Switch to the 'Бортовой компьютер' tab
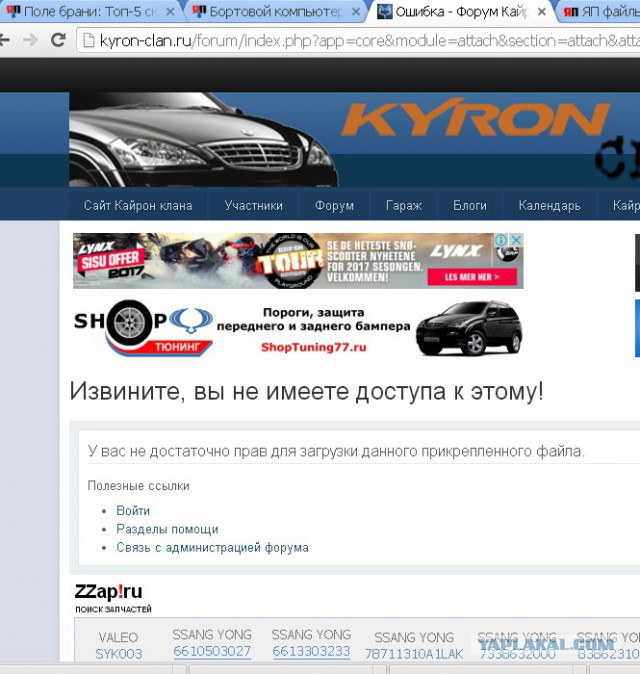The image size is (640, 674). click(x=275, y=12)
